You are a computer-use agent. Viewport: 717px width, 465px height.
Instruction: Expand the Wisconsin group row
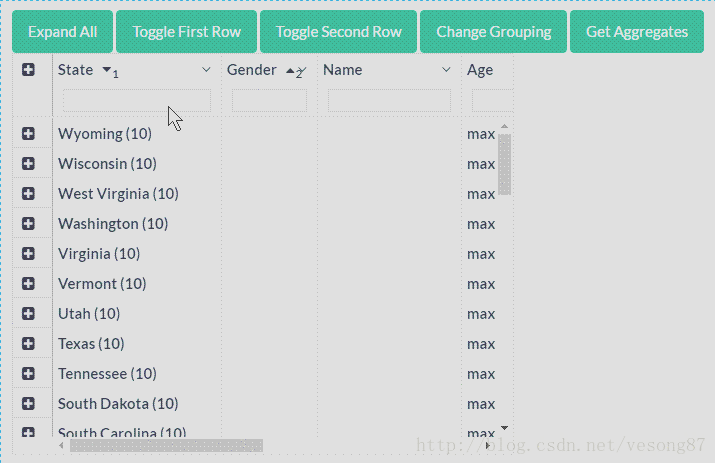pos(28,164)
